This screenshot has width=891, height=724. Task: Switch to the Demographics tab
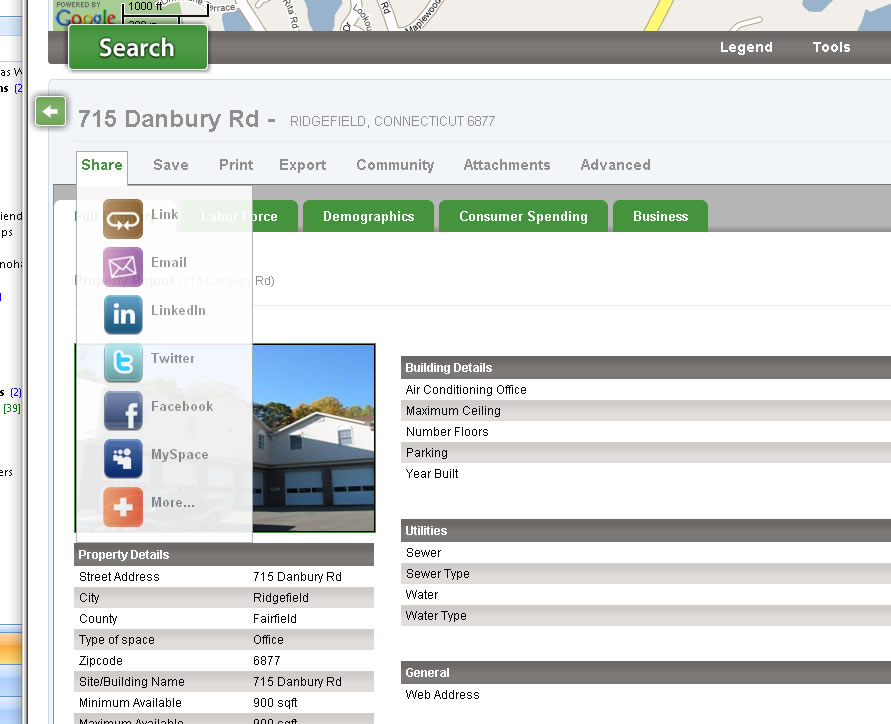(368, 216)
